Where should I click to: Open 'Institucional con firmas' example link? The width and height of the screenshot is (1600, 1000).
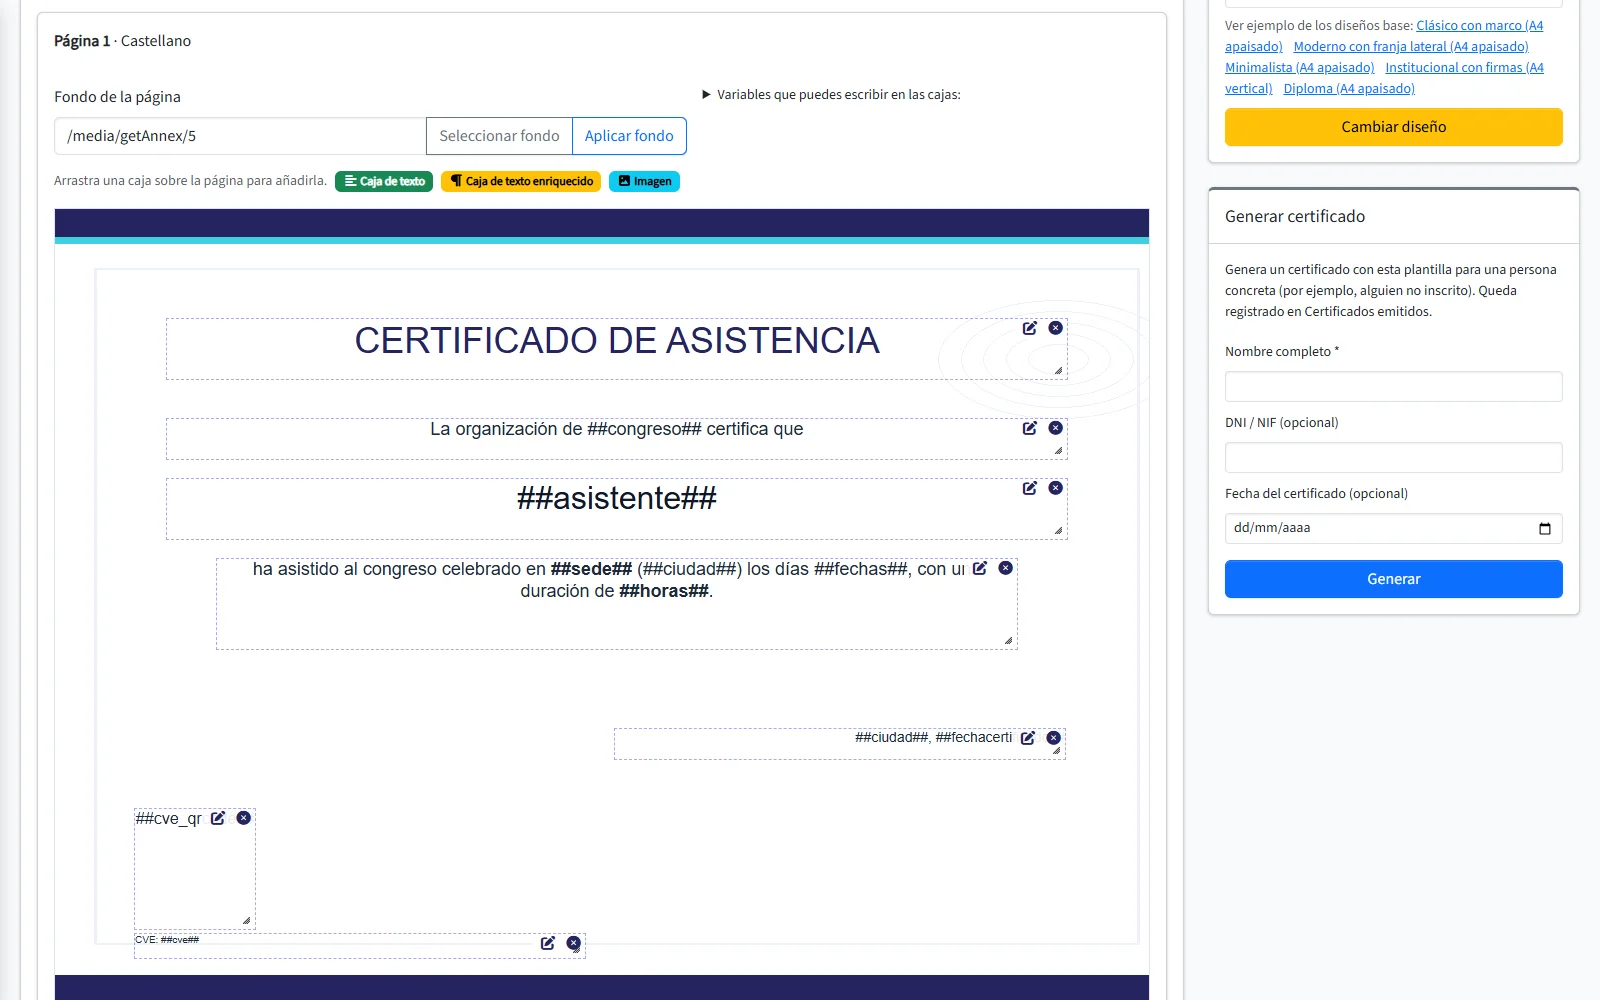pyautogui.click(x=1464, y=68)
